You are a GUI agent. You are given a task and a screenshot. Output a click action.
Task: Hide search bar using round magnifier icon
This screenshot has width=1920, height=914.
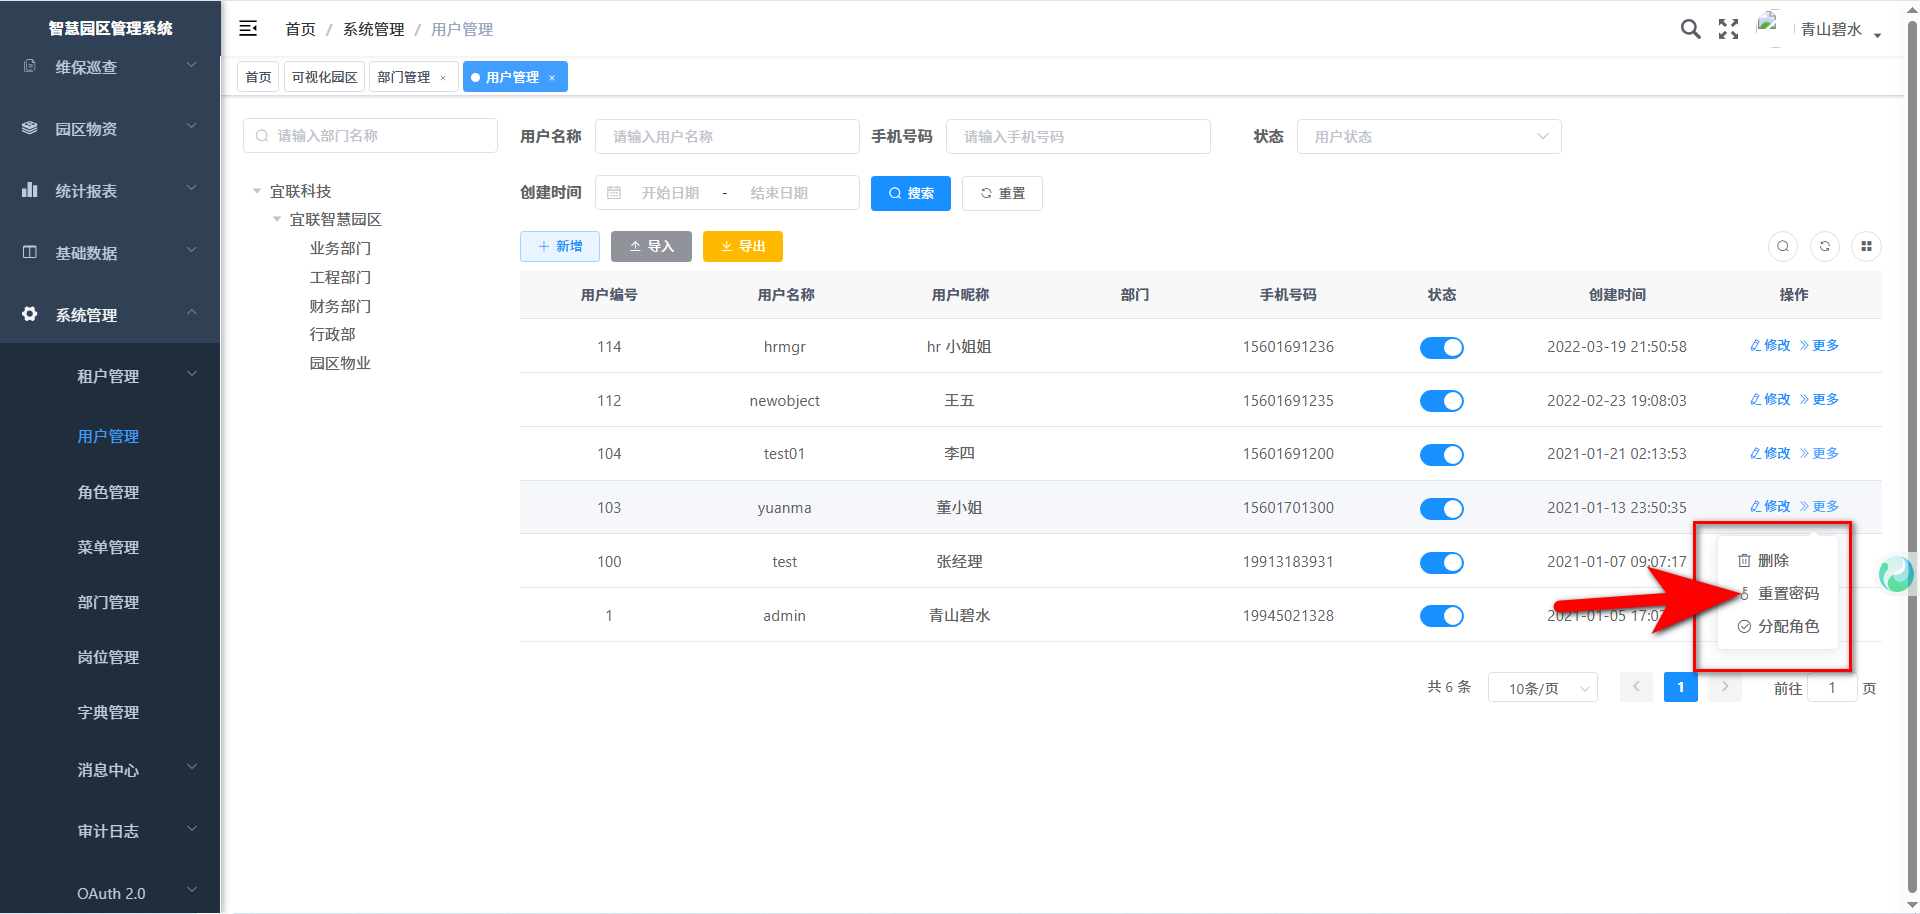[x=1783, y=246]
